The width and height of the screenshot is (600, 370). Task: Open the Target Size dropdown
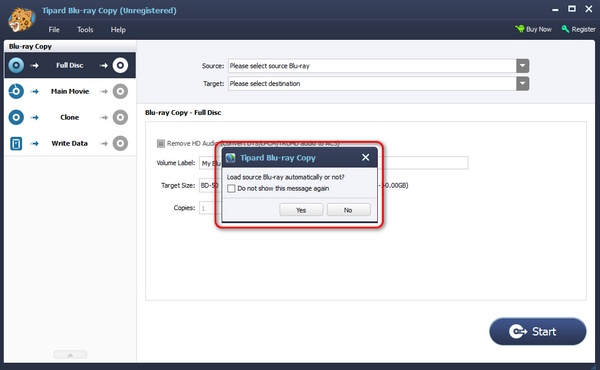click(x=210, y=185)
